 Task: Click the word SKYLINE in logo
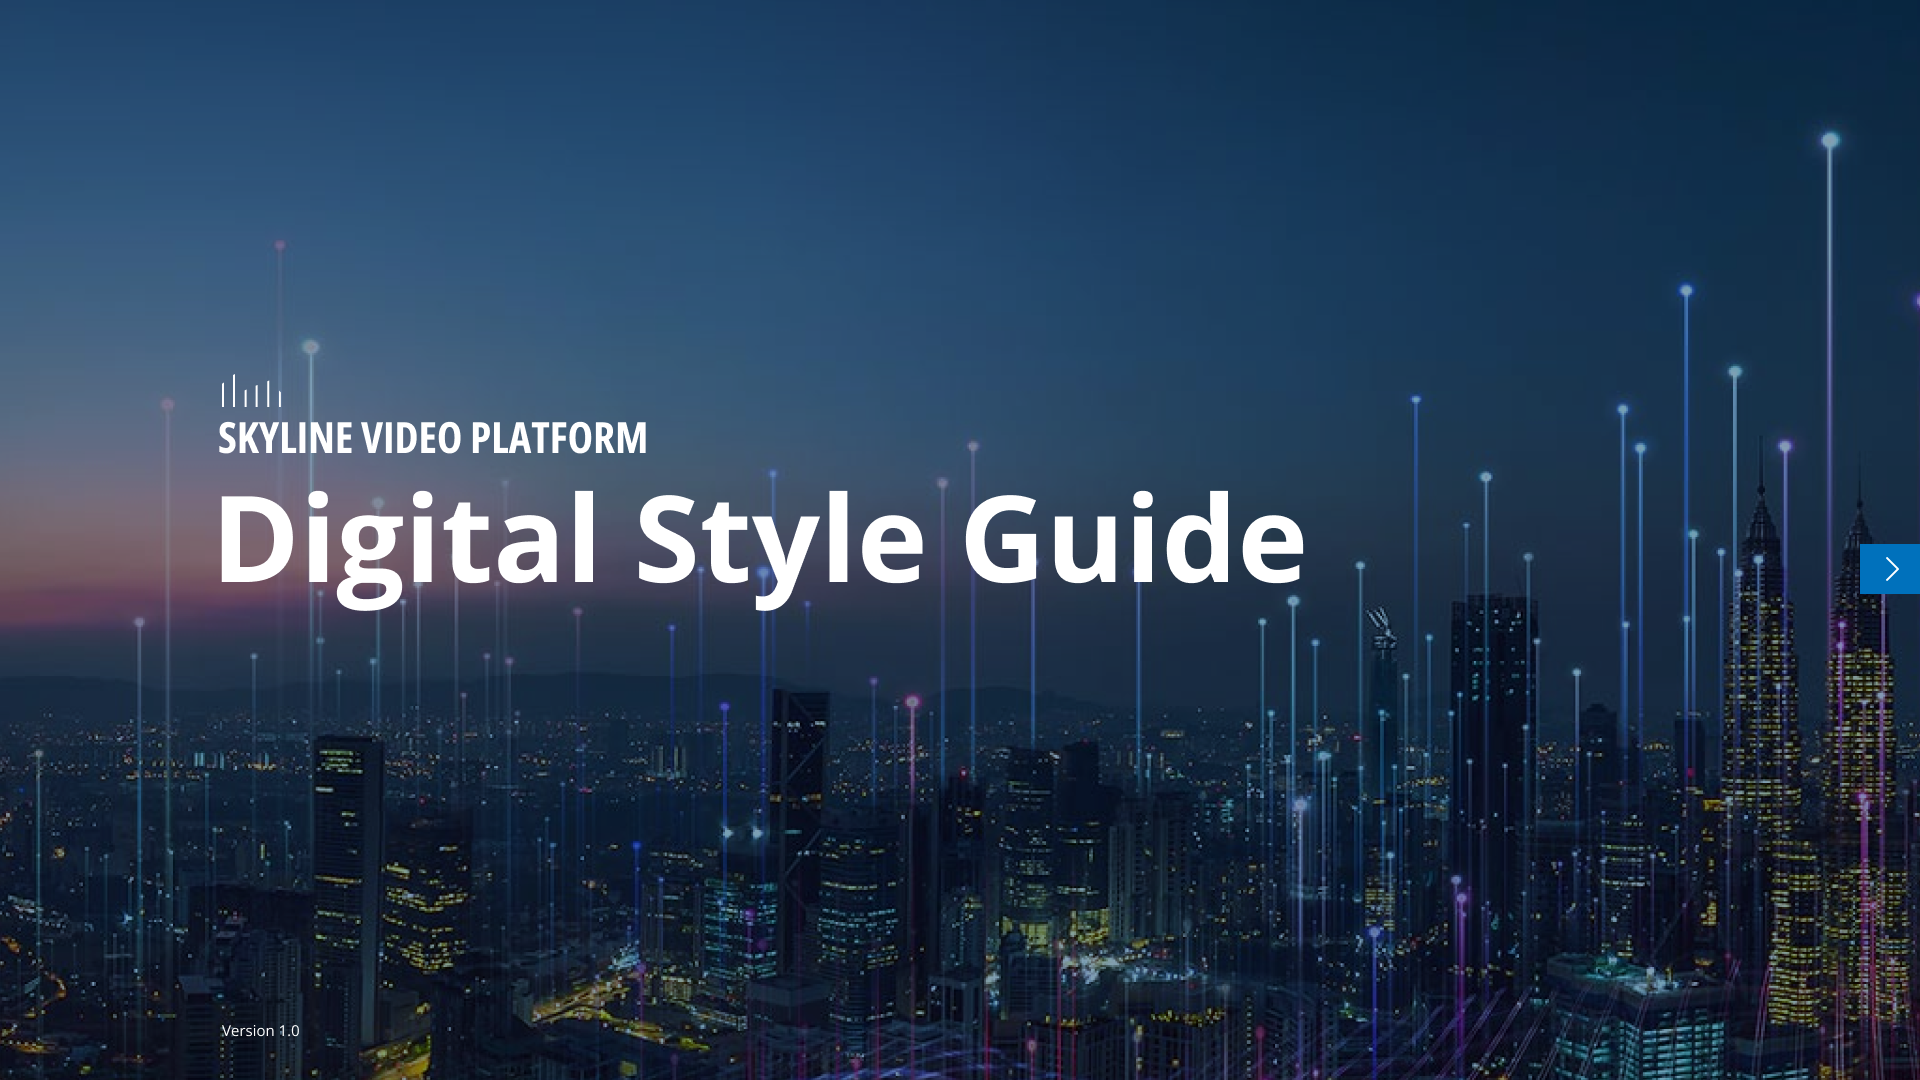pos(285,439)
